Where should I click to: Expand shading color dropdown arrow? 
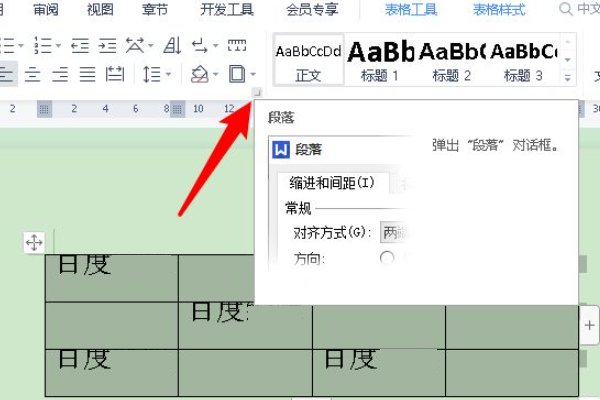pos(215,74)
